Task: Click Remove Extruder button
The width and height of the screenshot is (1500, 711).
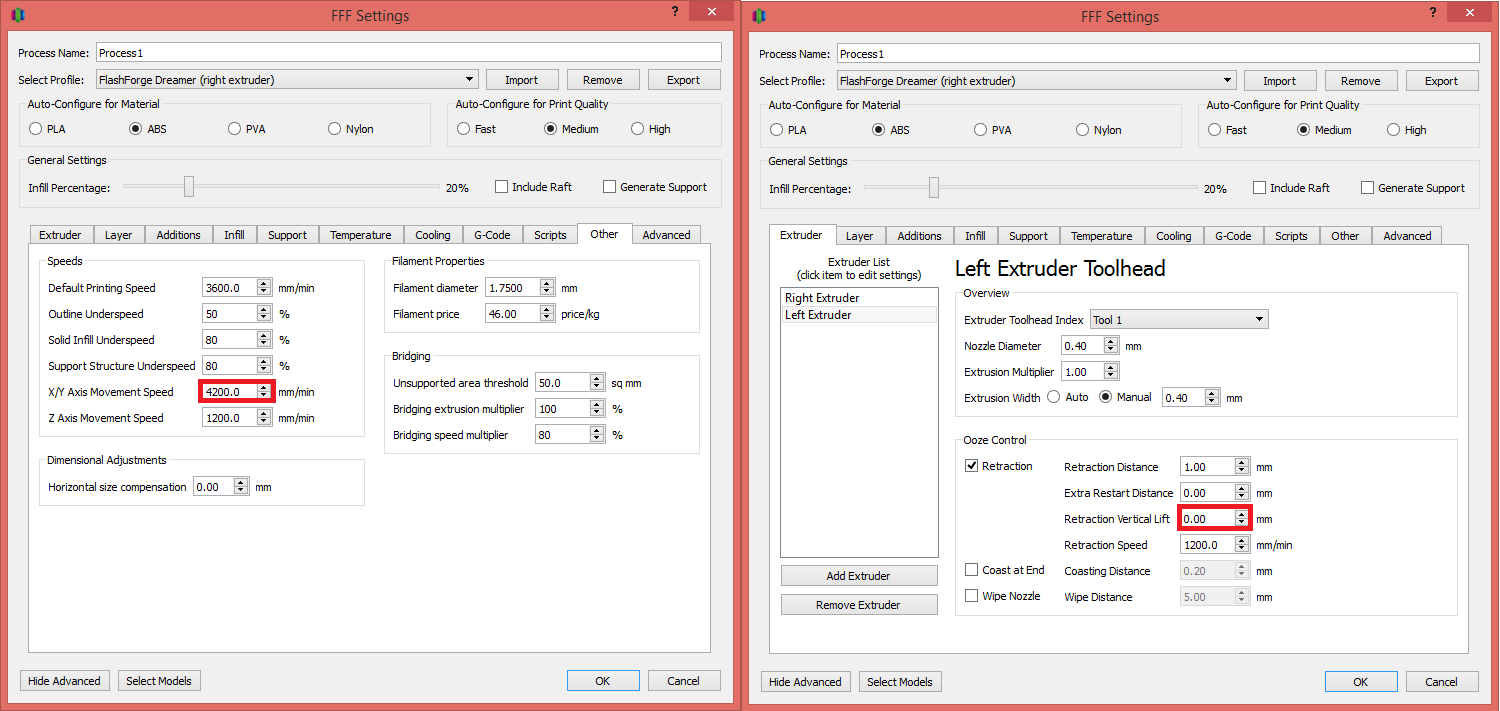Action: click(859, 605)
